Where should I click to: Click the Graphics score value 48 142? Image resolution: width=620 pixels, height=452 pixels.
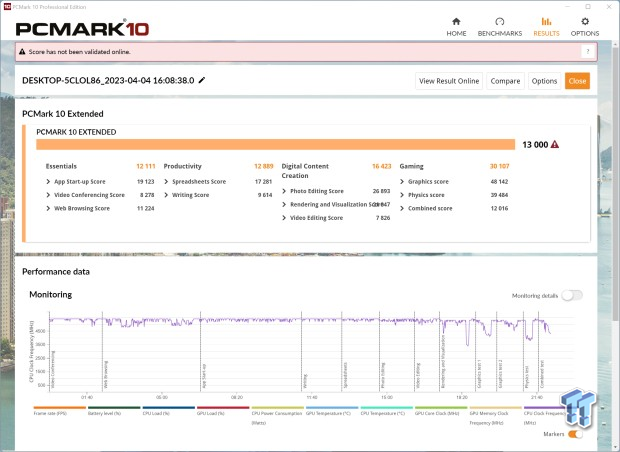pyautogui.click(x=499, y=182)
